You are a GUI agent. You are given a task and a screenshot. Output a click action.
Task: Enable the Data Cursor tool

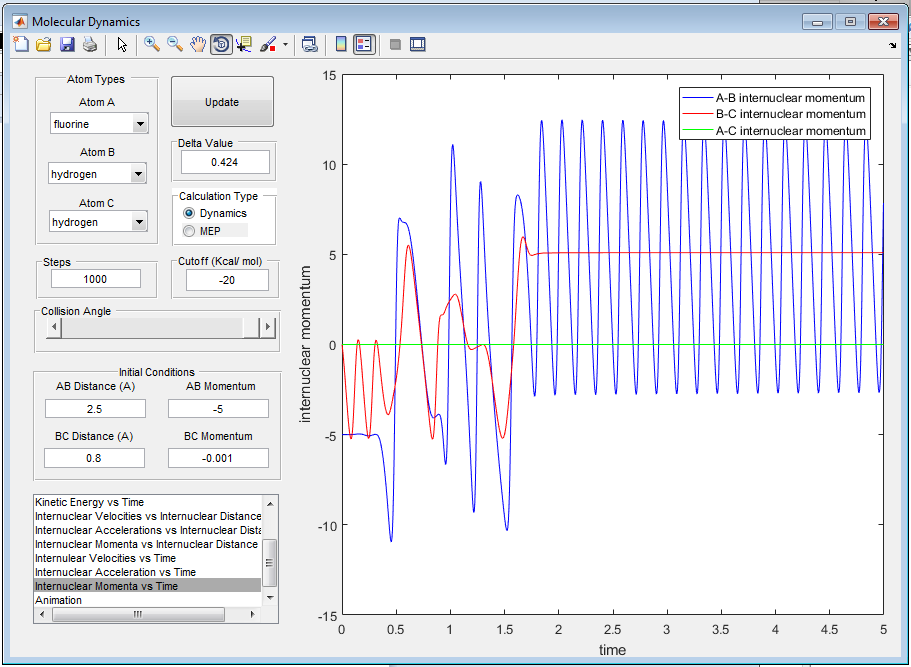click(x=244, y=44)
